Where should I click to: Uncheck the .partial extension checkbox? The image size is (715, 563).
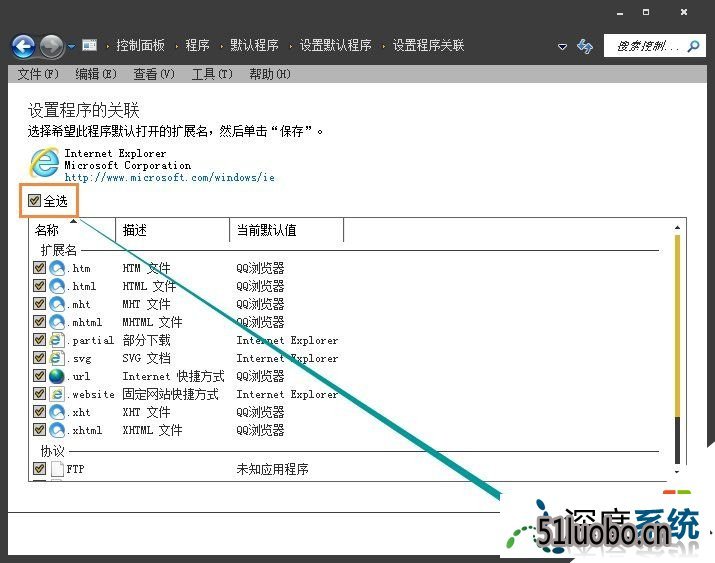pyautogui.click(x=39, y=339)
